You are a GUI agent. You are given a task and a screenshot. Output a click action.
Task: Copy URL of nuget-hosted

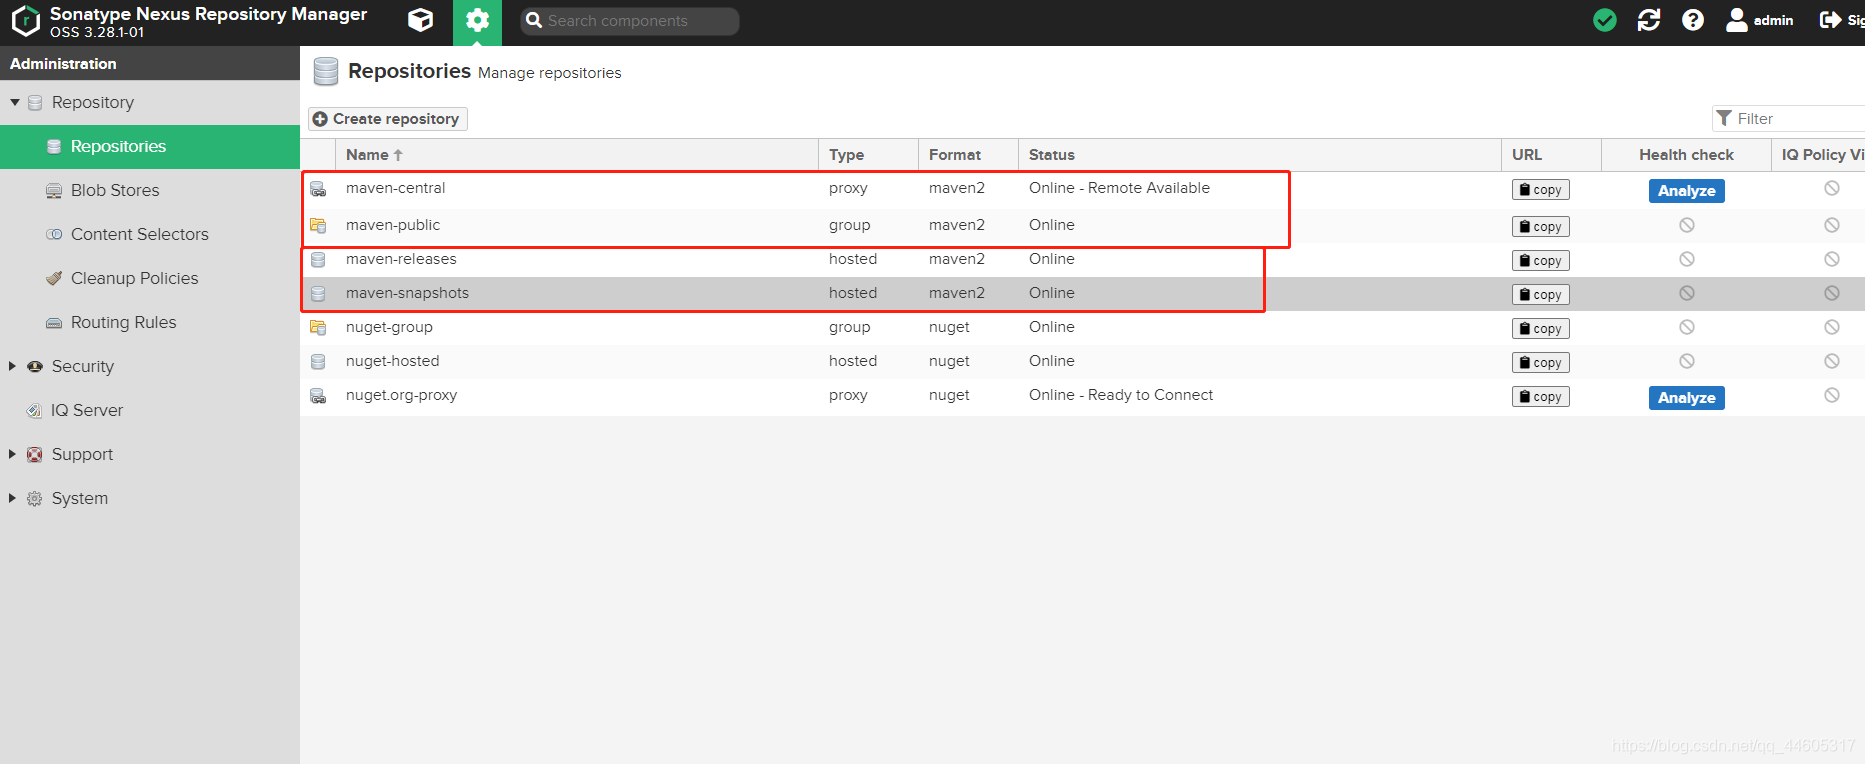[1540, 363]
